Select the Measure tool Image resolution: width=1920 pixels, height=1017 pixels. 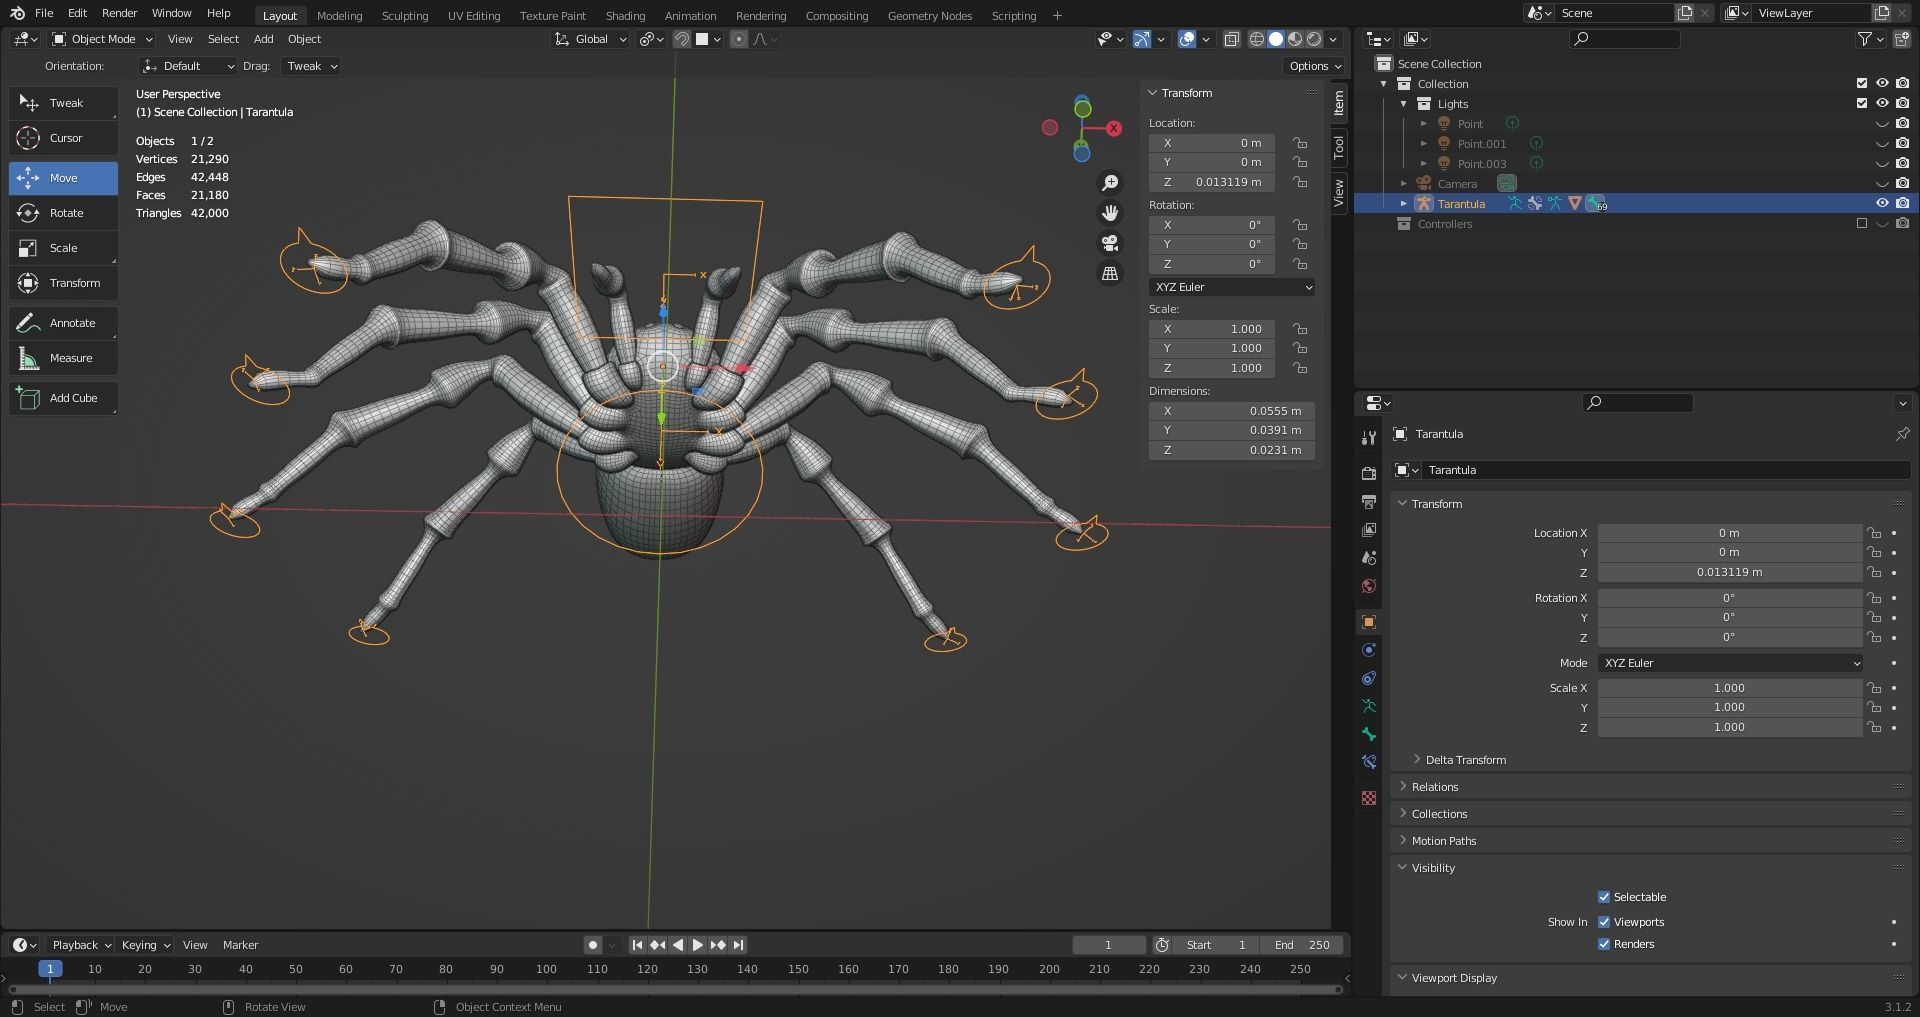tap(63, 358)
